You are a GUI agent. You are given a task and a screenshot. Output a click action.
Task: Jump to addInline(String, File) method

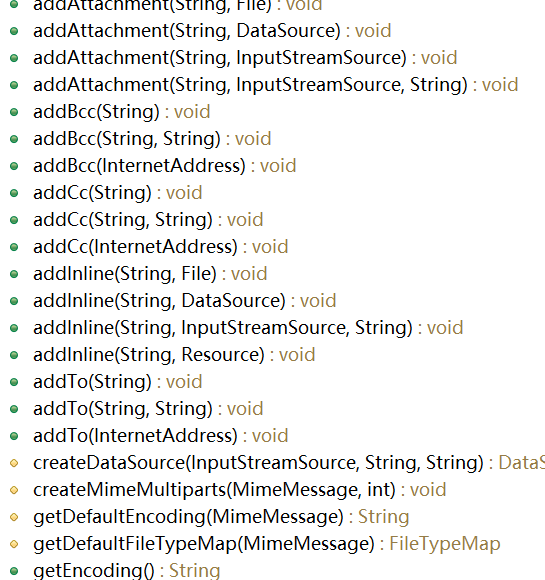(150, 274)
